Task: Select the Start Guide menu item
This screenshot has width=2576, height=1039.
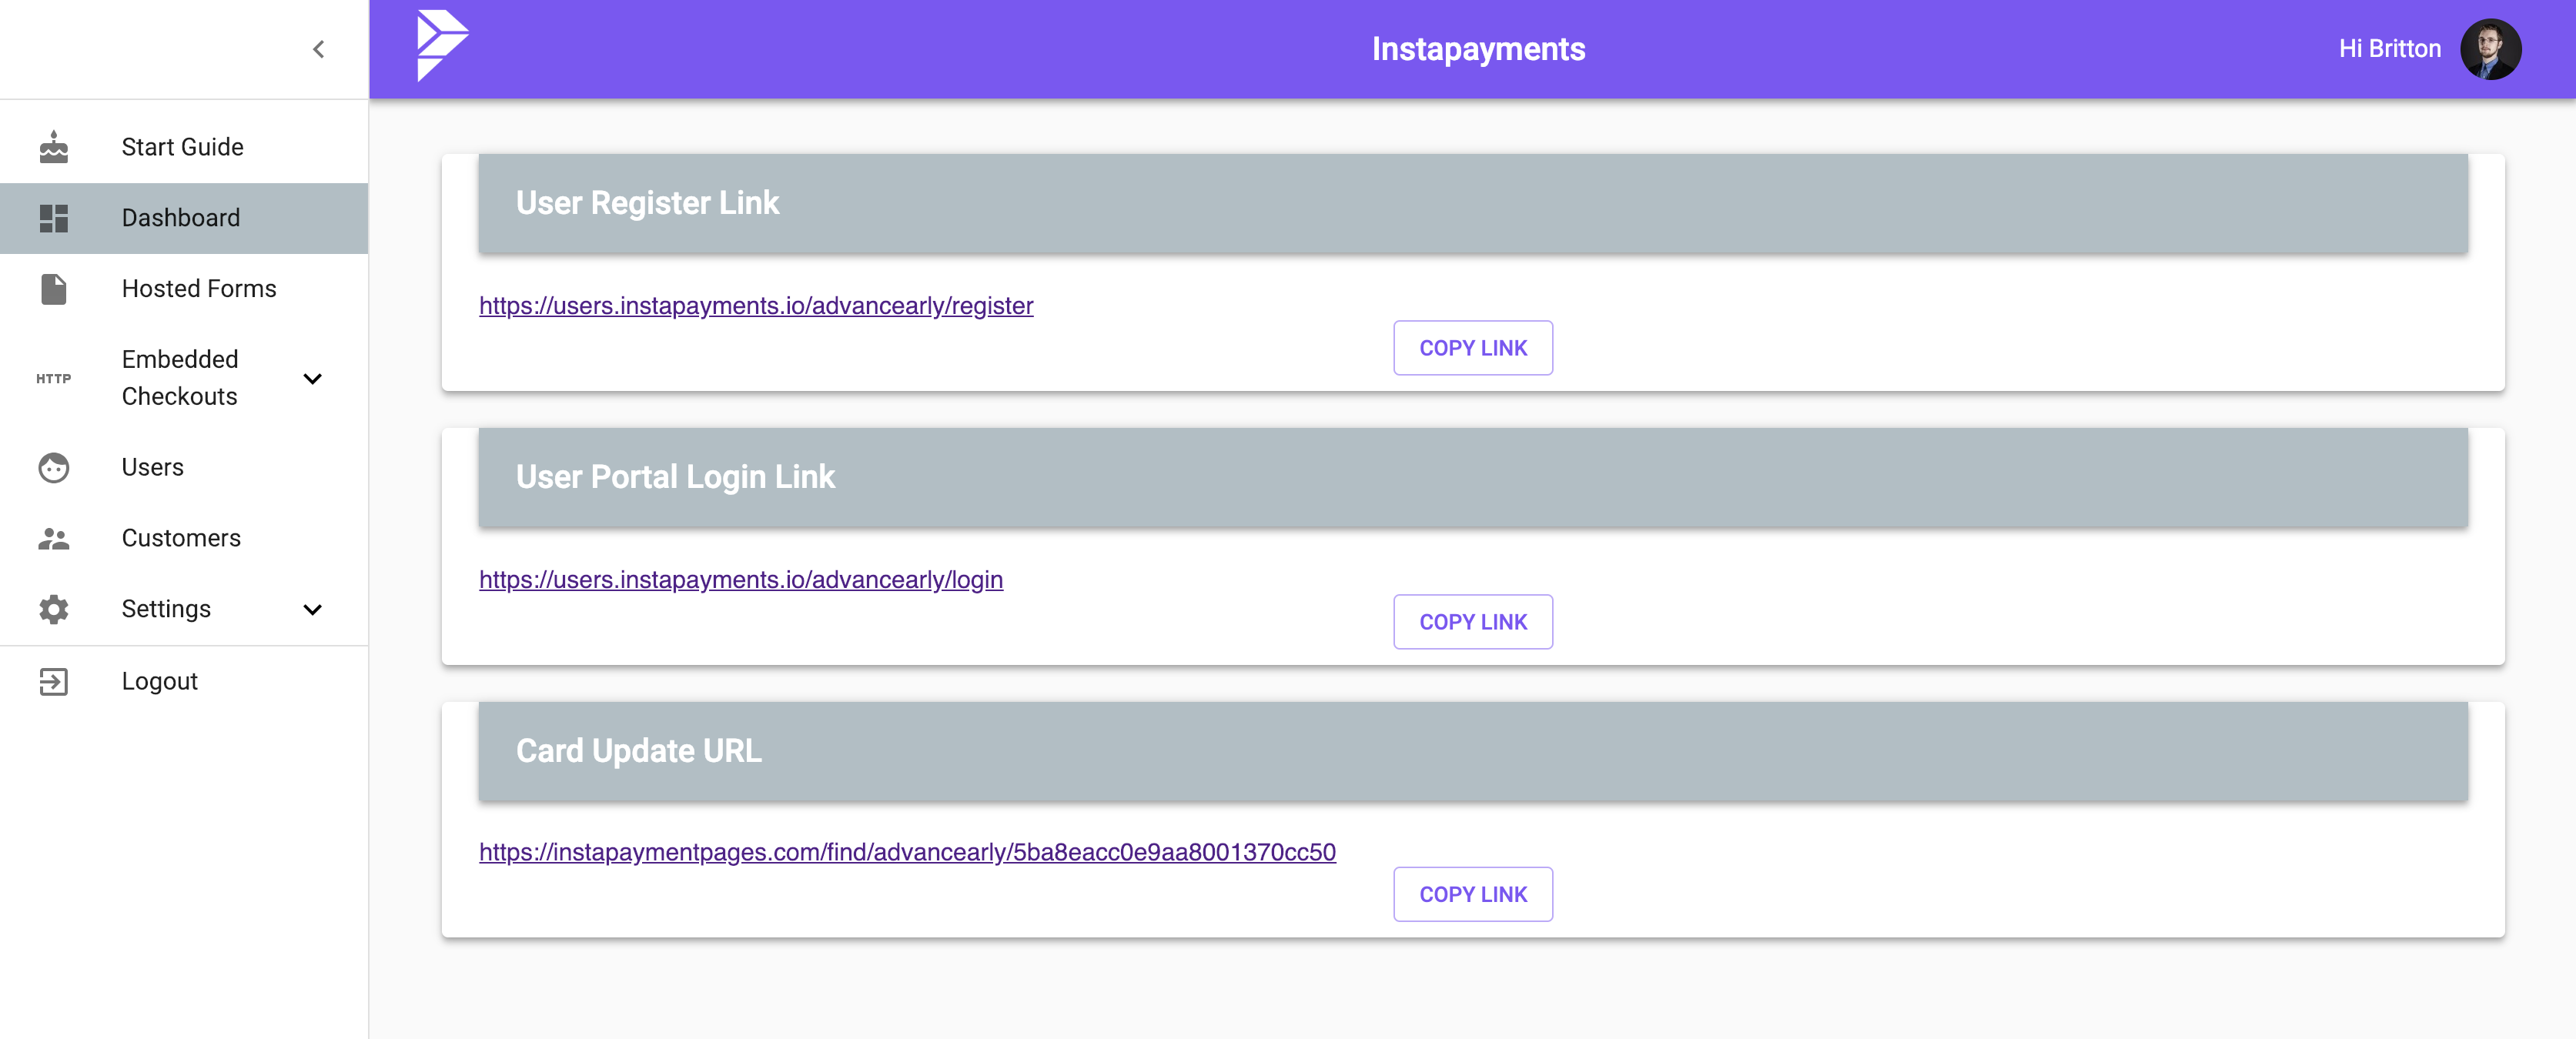Action: pos(182,146)
